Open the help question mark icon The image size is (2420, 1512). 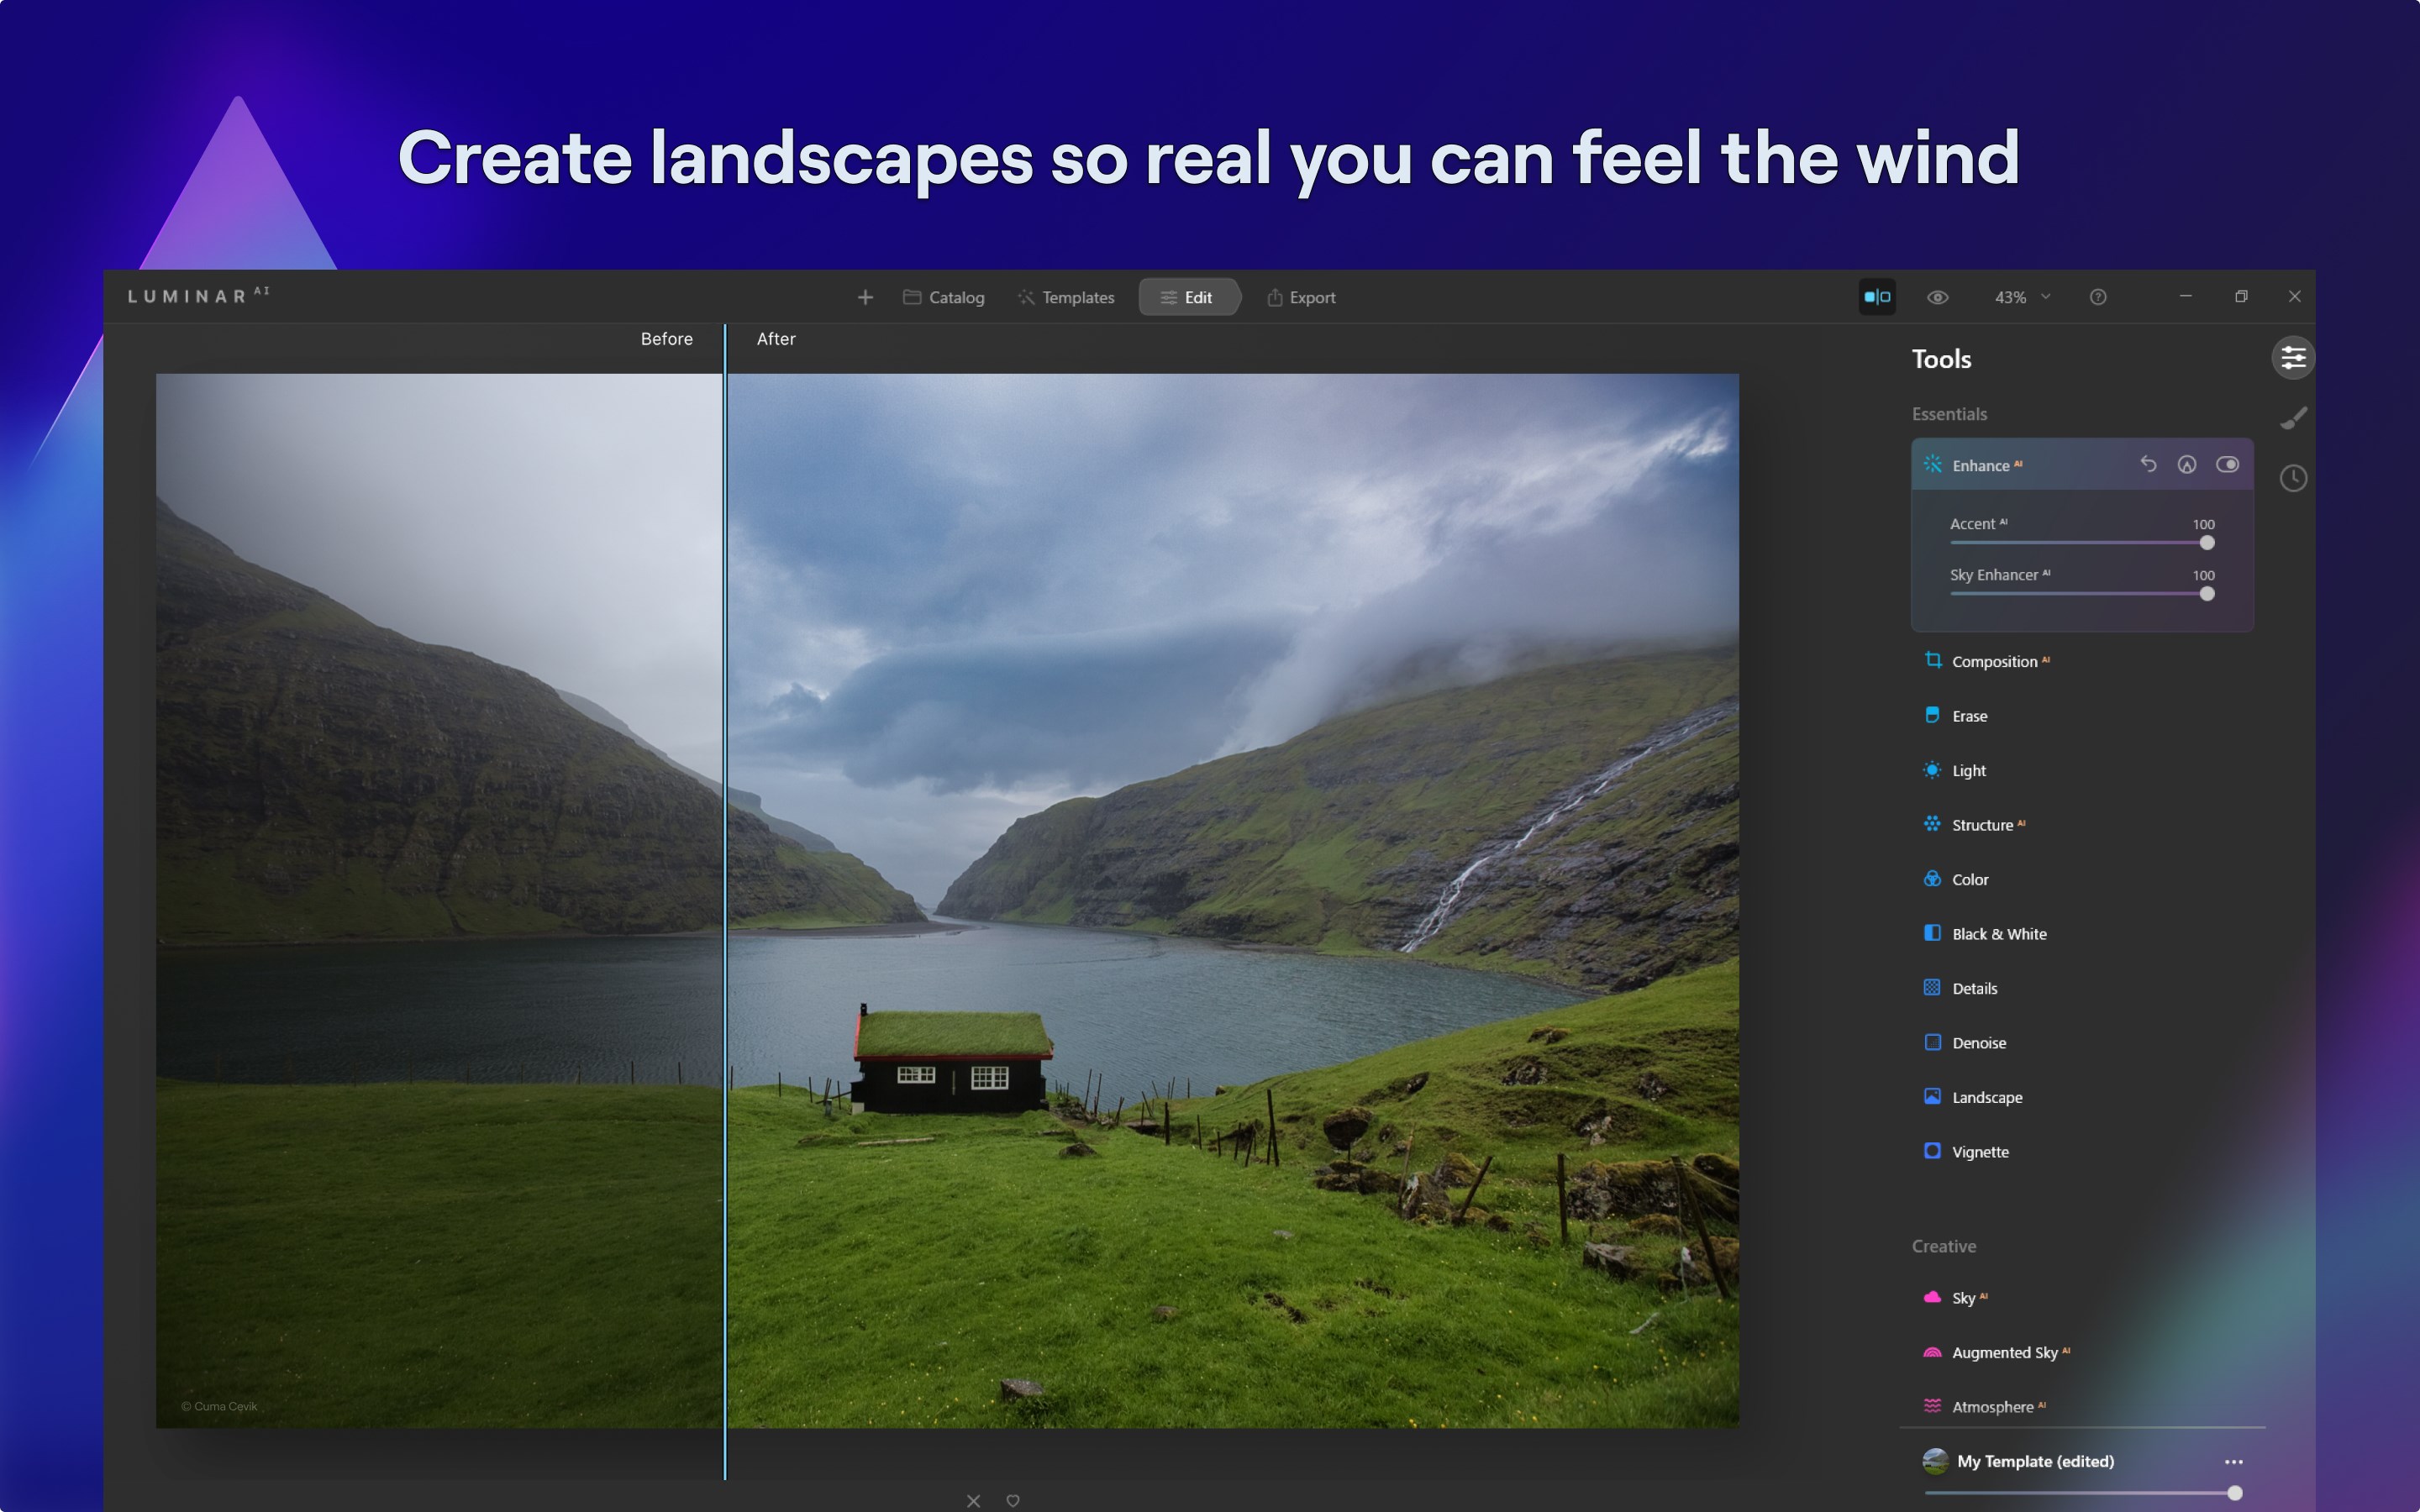click(2098, 297)
